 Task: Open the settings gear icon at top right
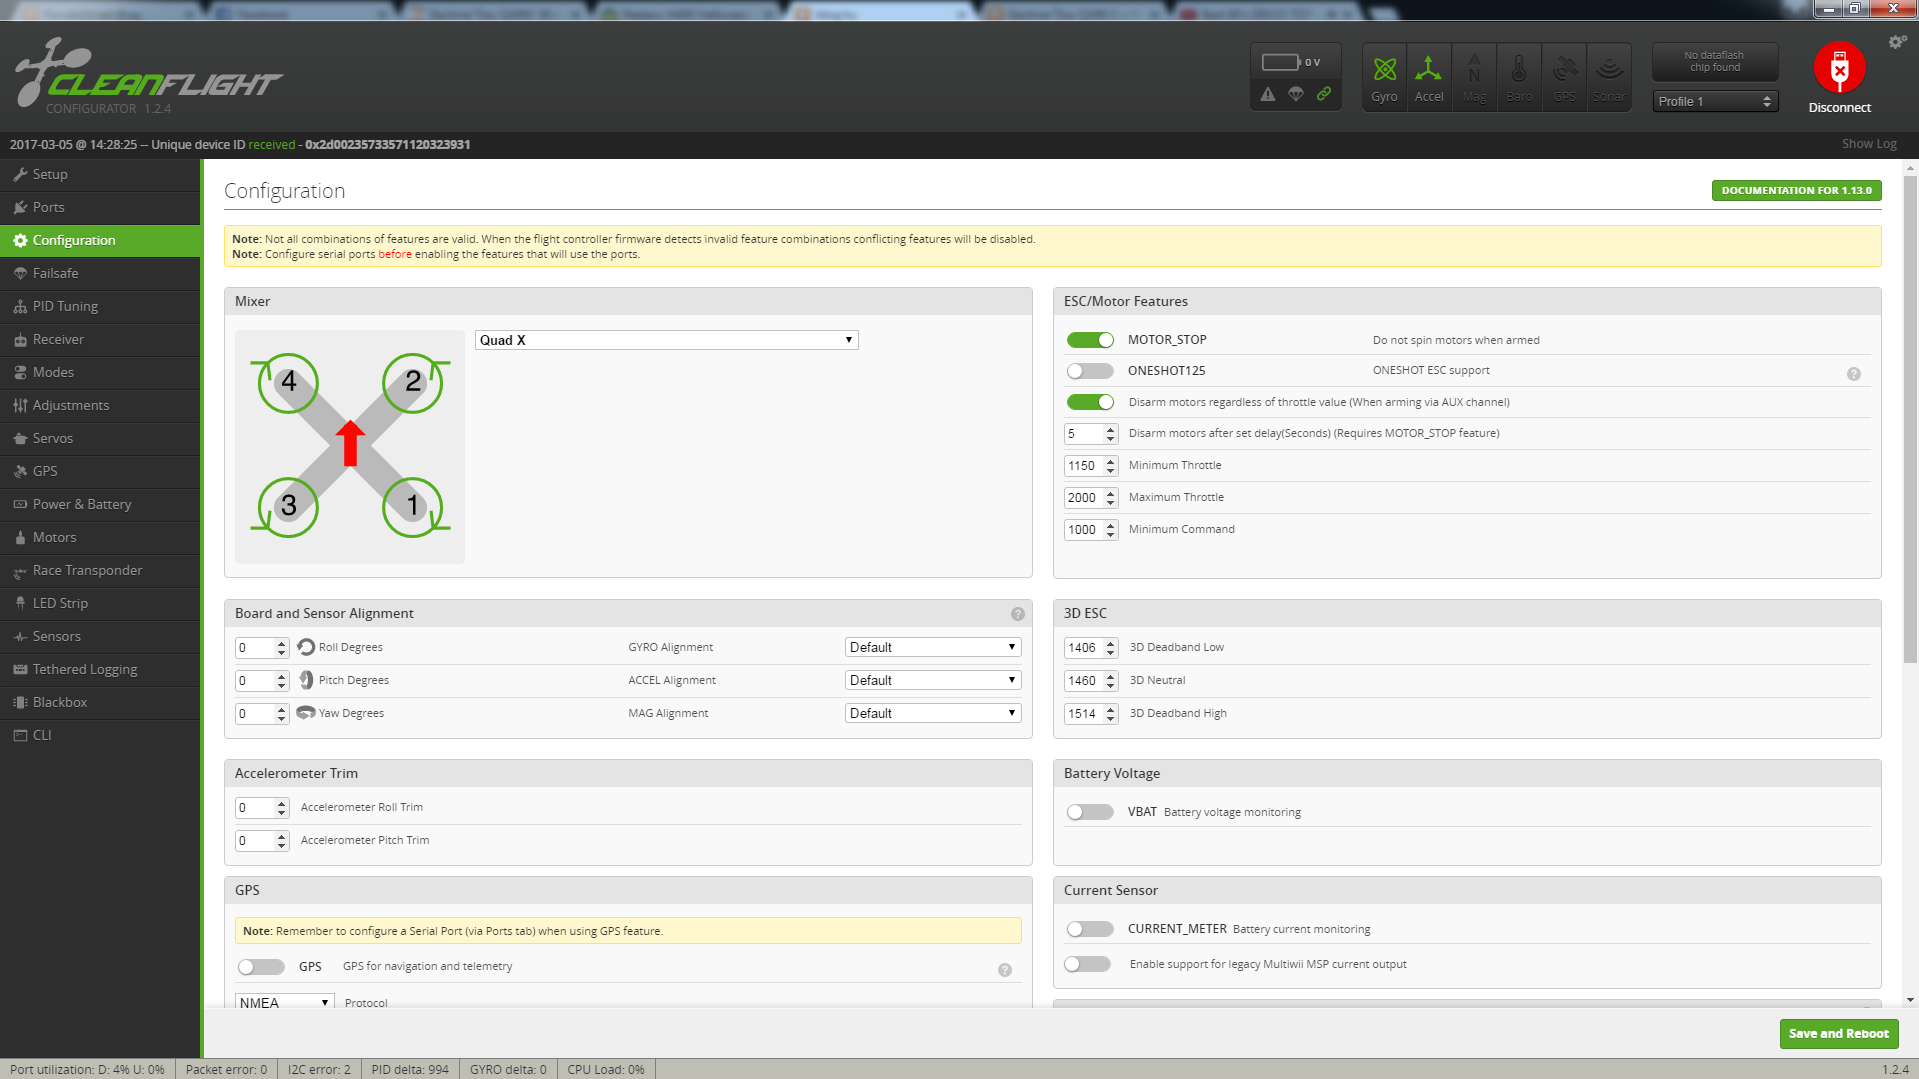[x=1896, y=42]
